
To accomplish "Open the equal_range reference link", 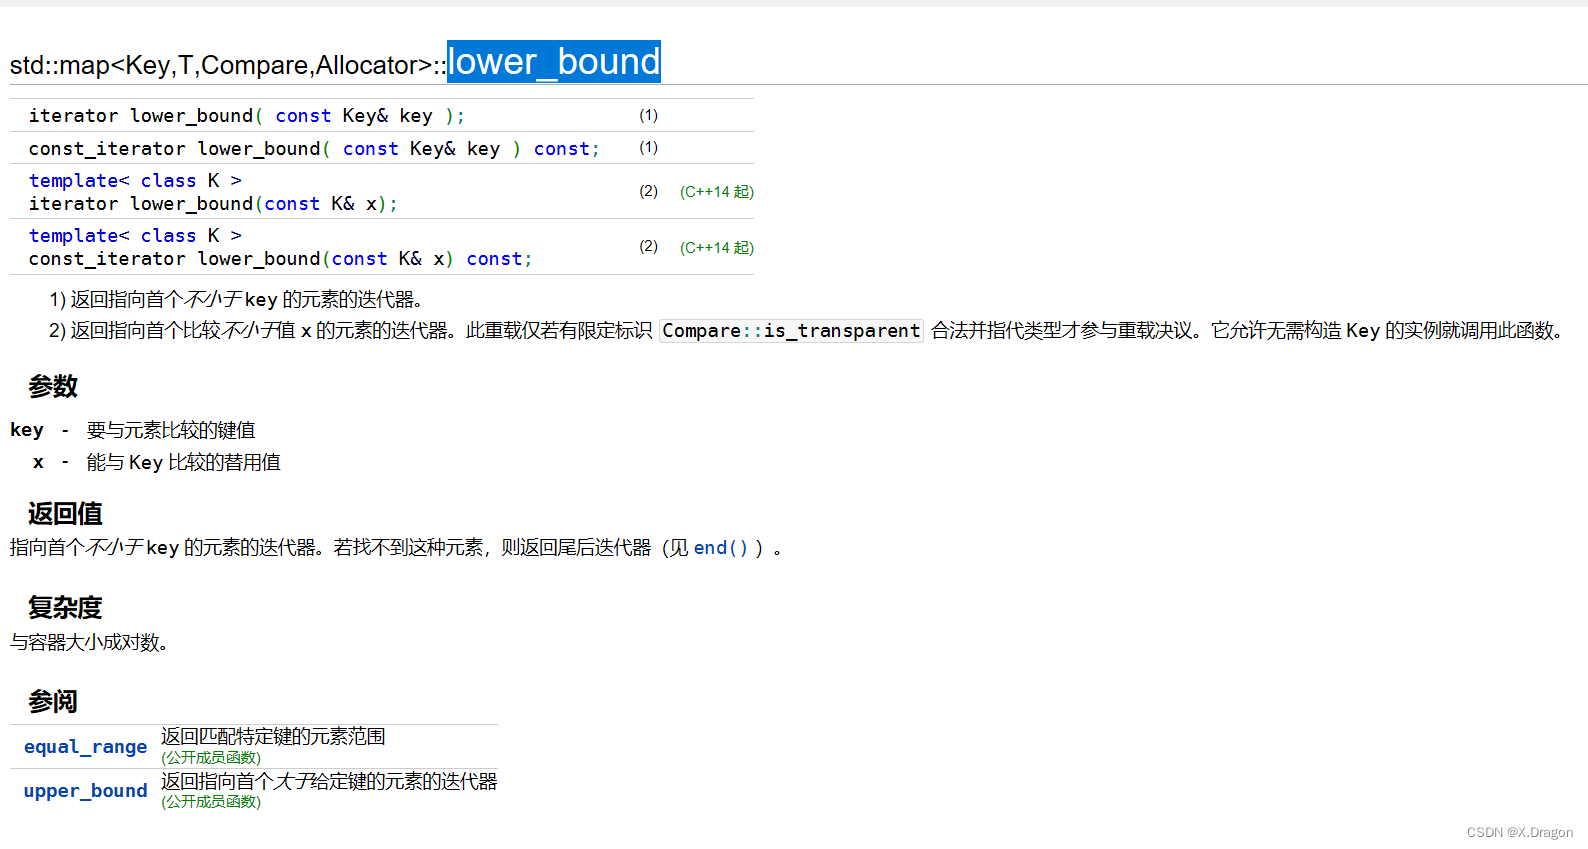I will pos(85,747).
